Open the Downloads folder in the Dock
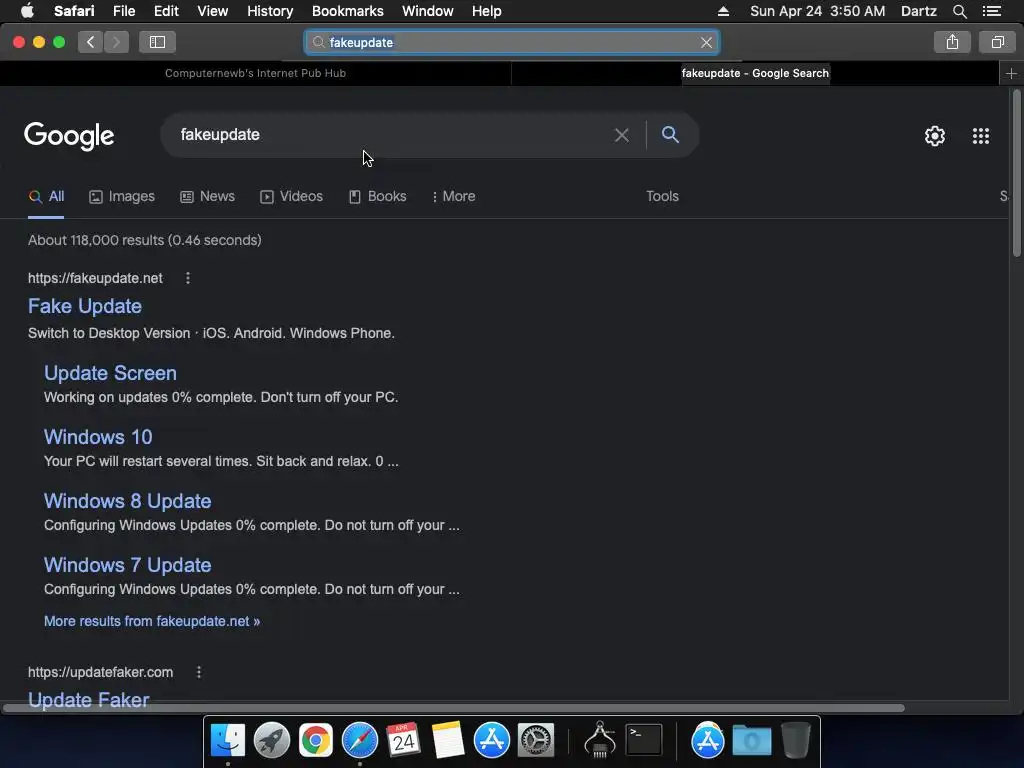The width and height of the screenshot is (1024, 768). [752, 741]
